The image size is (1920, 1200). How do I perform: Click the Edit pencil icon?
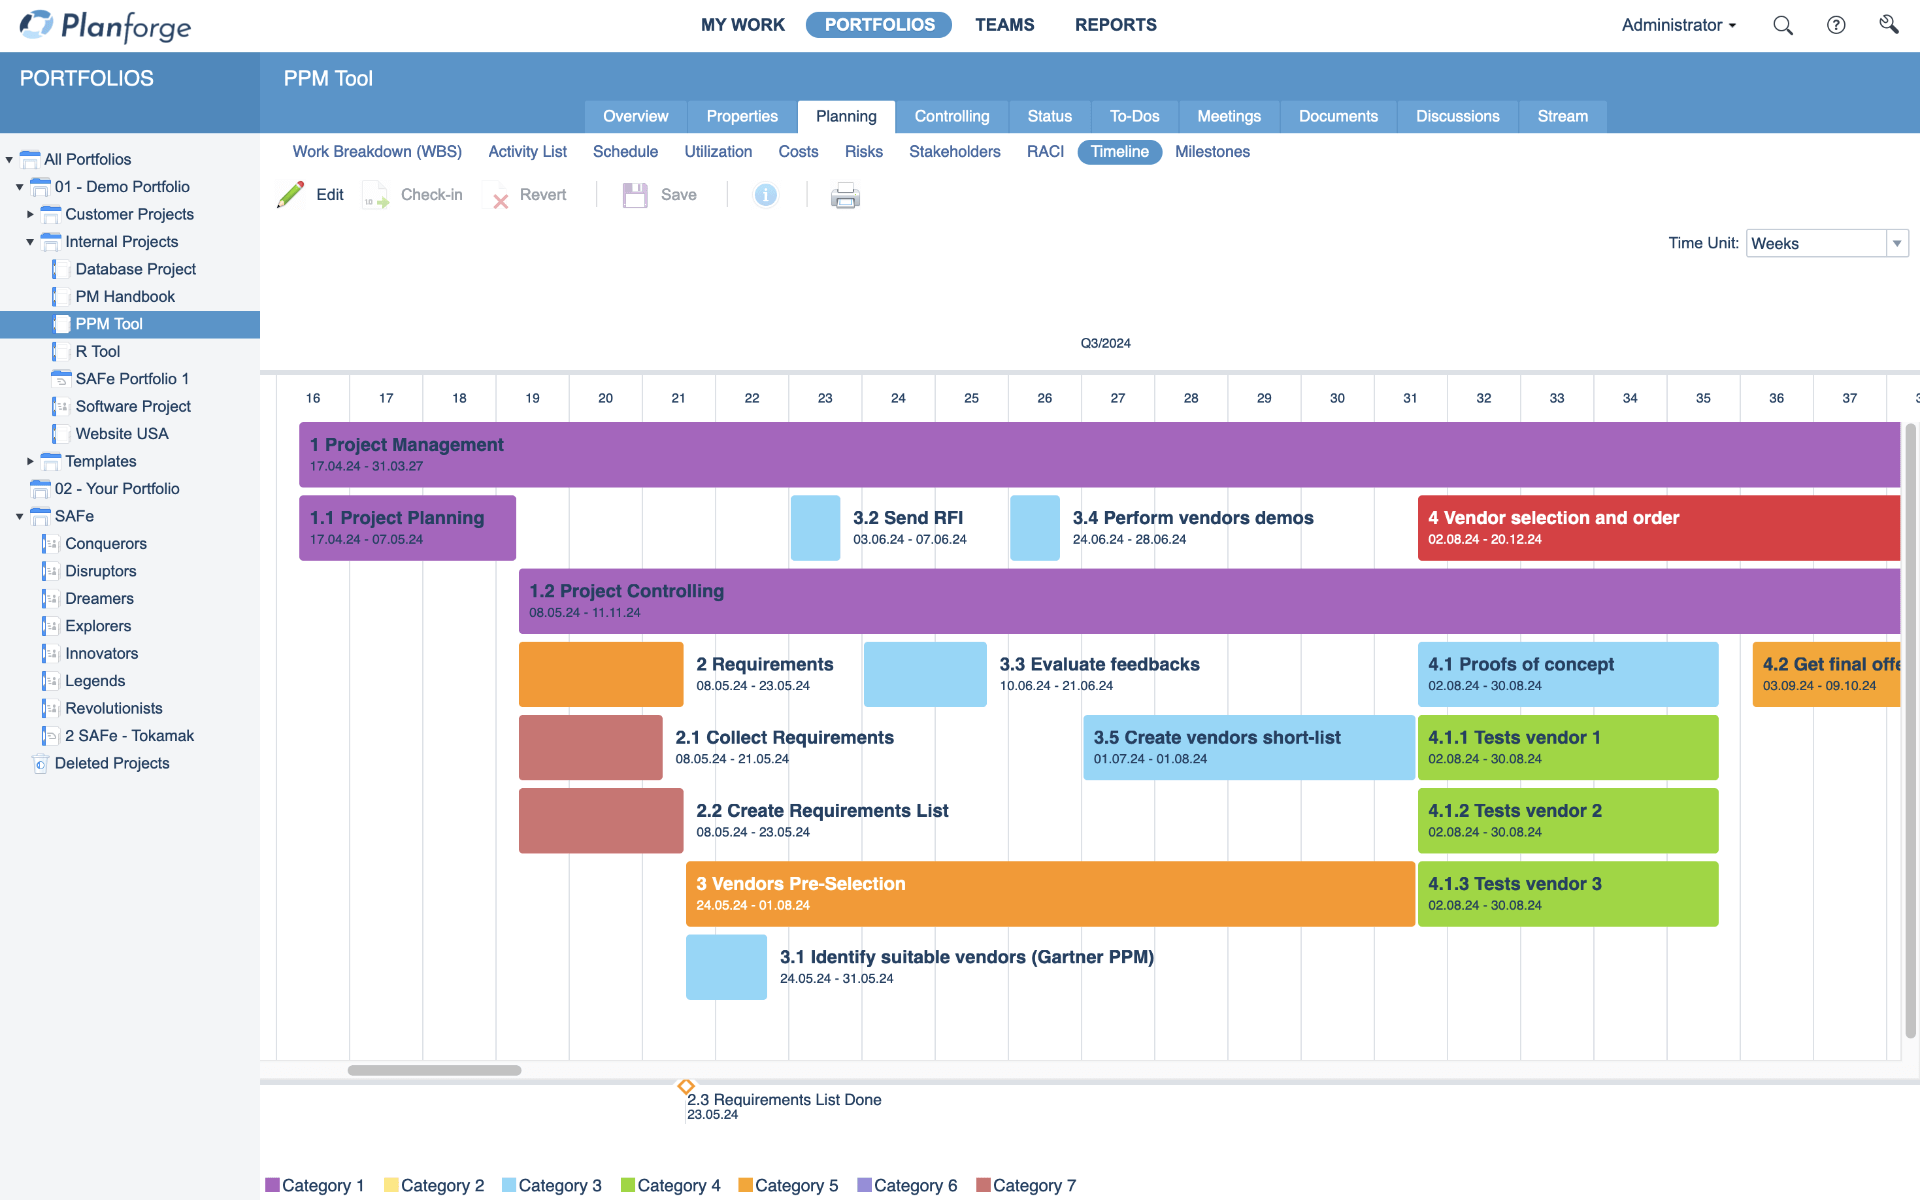[292, 194]
